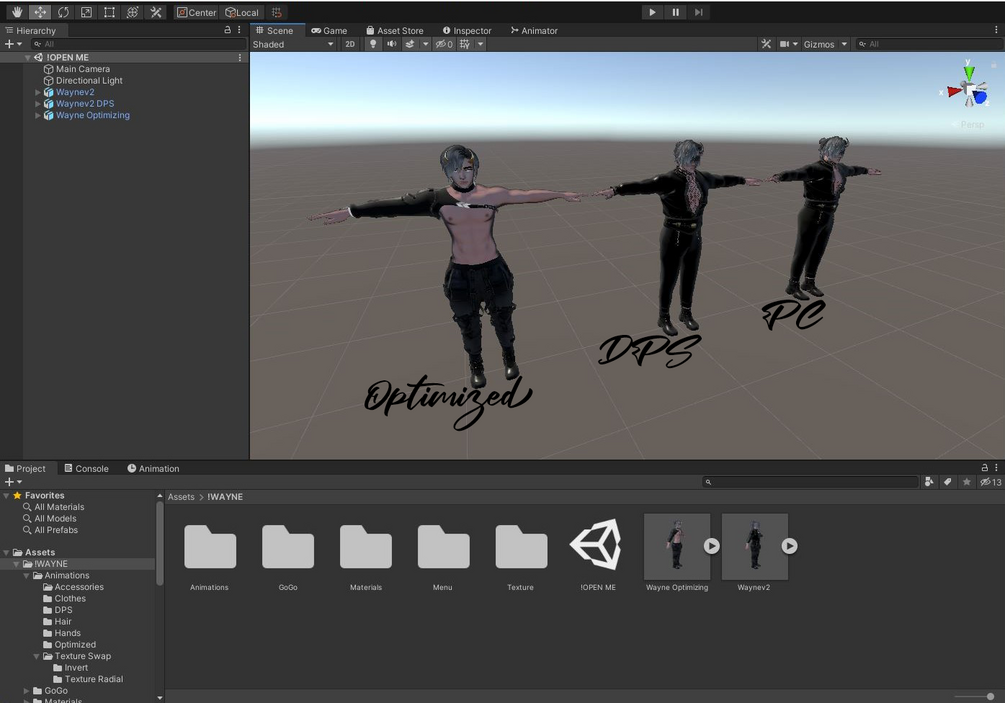Viewport: 1005px width, 703px height.
Task: Toggle Local handle rotation
Action: point(242,12)
